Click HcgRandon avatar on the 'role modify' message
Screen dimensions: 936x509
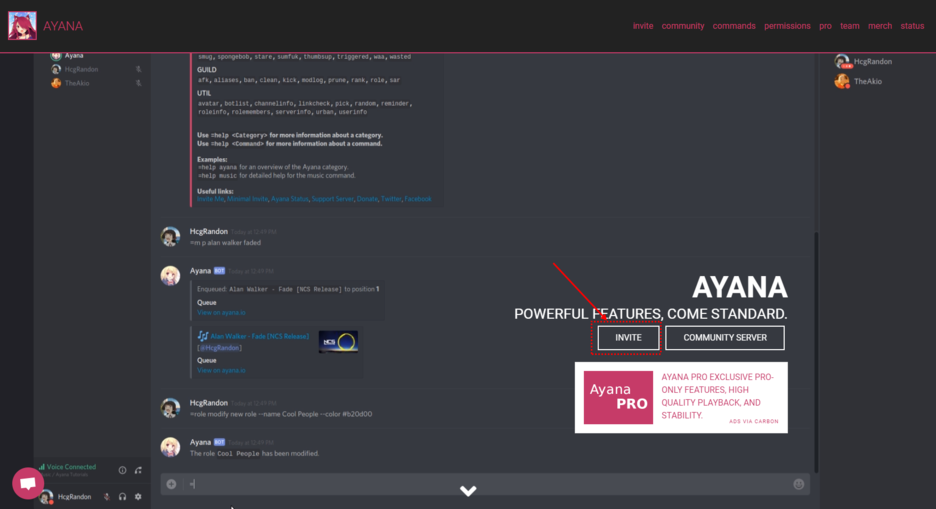170,408
